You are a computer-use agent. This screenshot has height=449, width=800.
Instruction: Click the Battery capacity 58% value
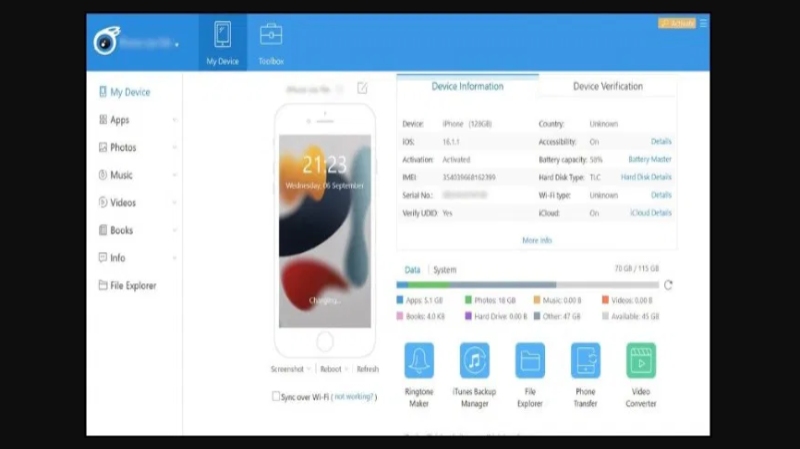click(x=596, y=160)
